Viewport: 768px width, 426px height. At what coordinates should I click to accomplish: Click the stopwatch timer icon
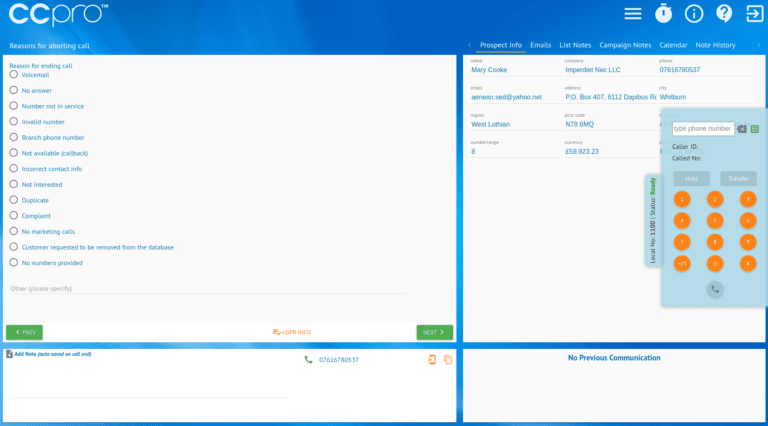663,14
